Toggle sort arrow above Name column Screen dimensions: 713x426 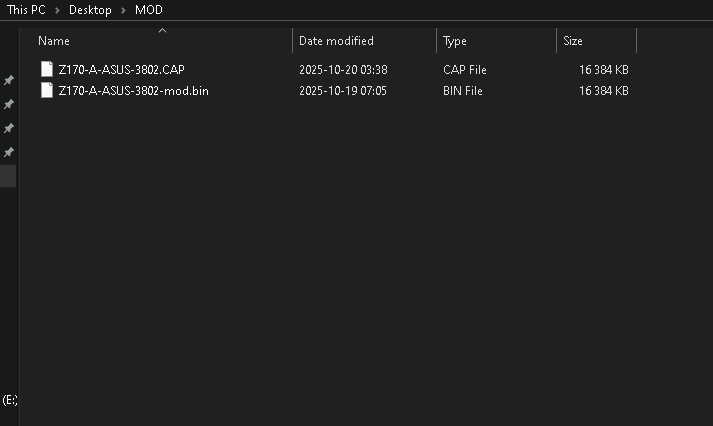(x=162, y=30)
